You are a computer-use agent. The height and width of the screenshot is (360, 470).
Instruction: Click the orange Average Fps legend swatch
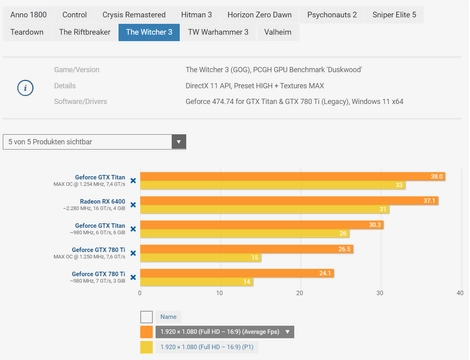(x=146, y=332)
